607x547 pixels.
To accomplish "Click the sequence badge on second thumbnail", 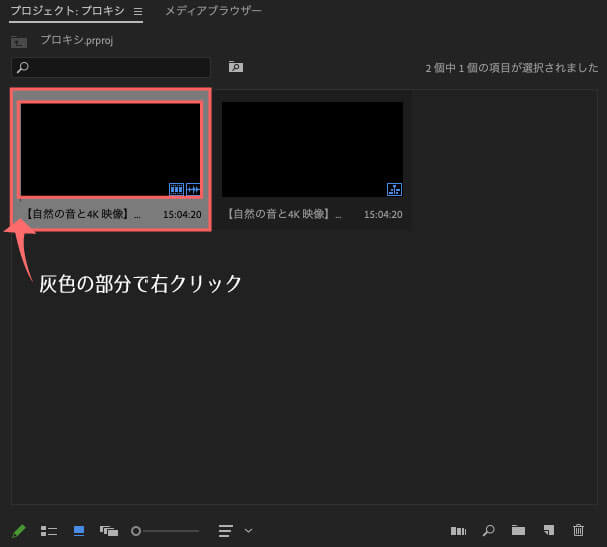I will tap(394, 189).
